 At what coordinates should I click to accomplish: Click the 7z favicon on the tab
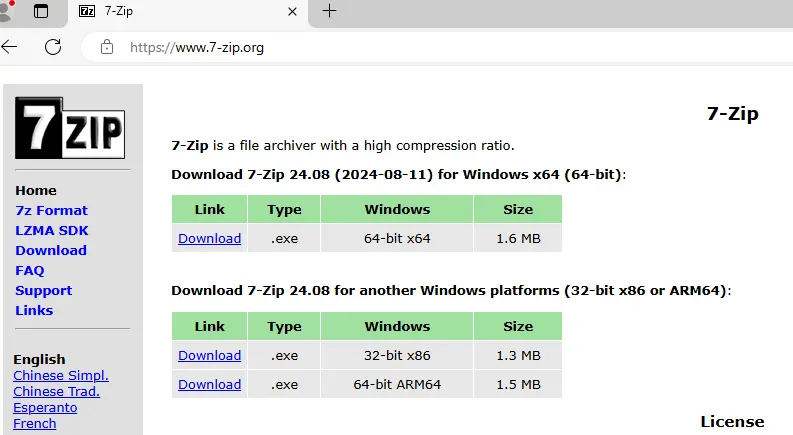tap(87, 11)
